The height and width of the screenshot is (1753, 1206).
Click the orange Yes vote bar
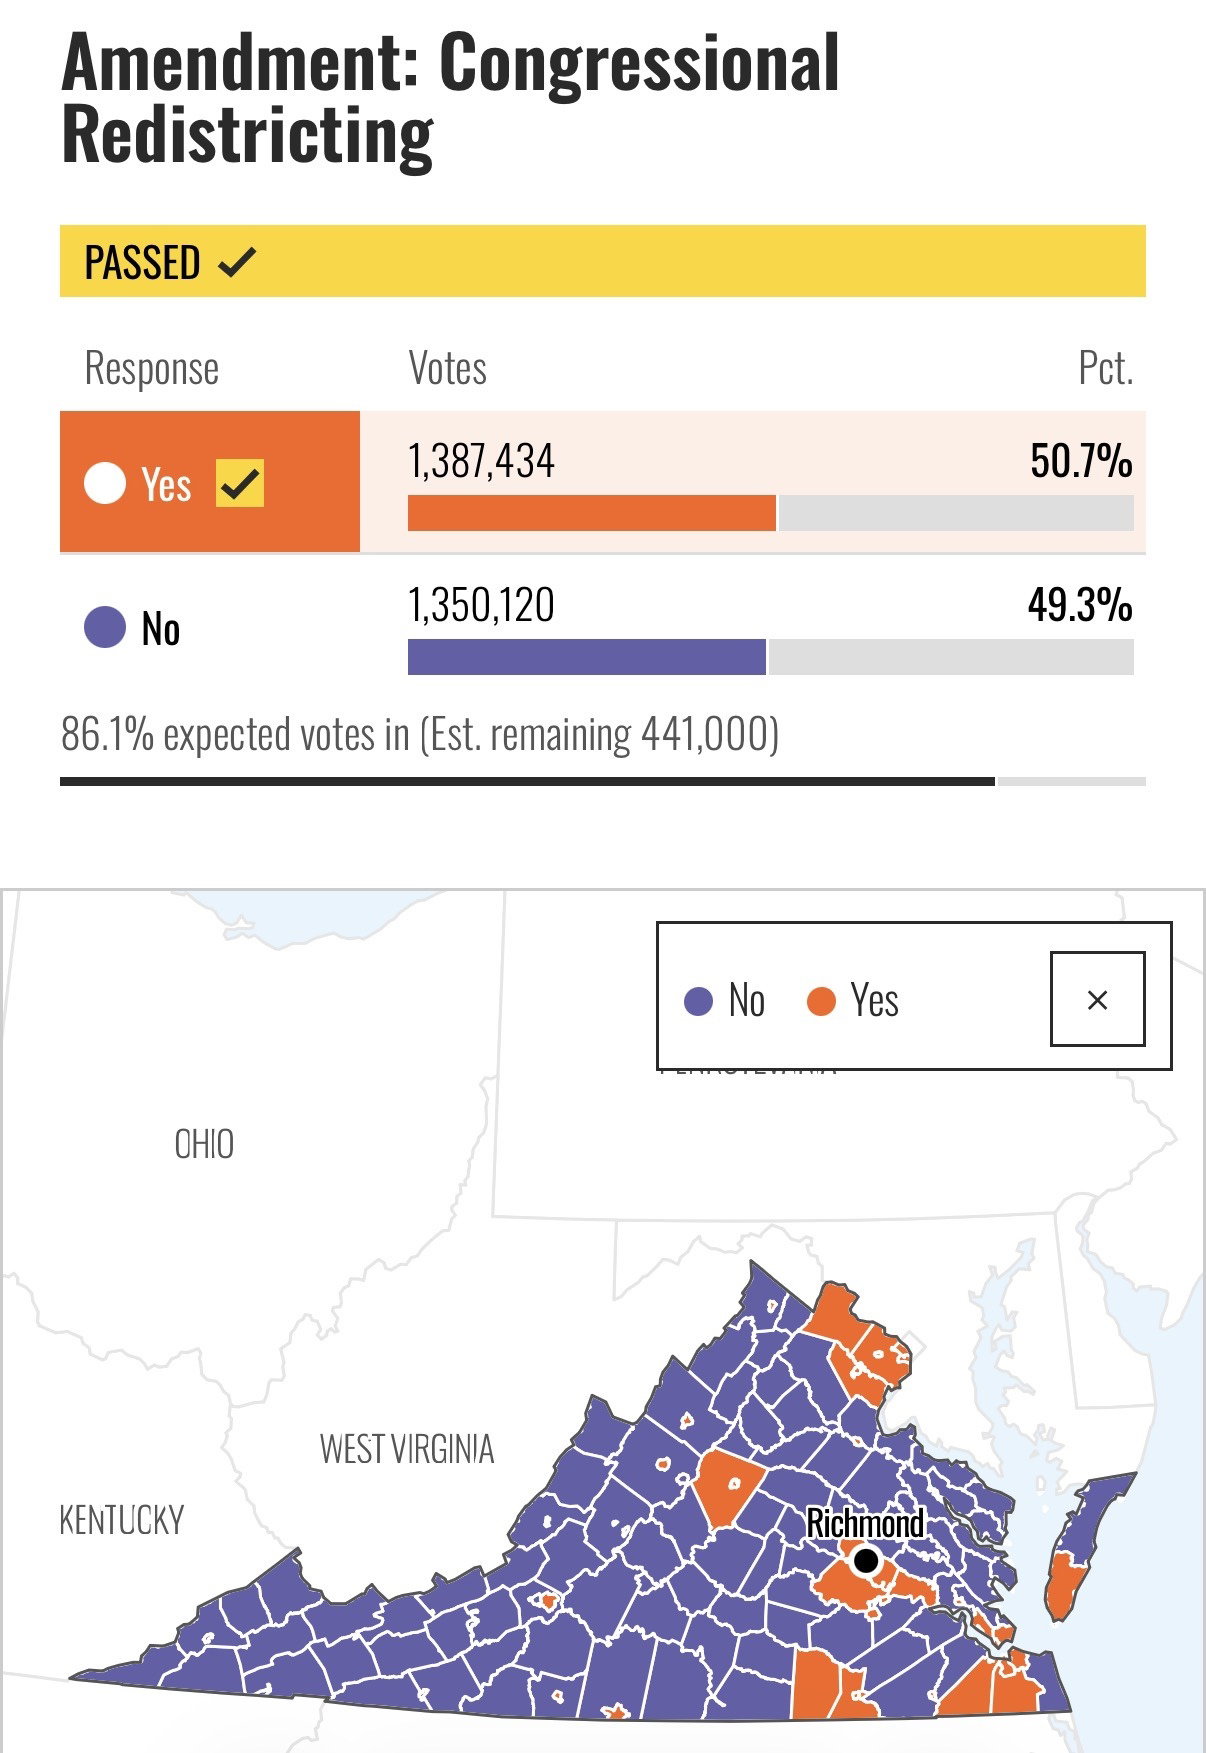coord(591,513)
